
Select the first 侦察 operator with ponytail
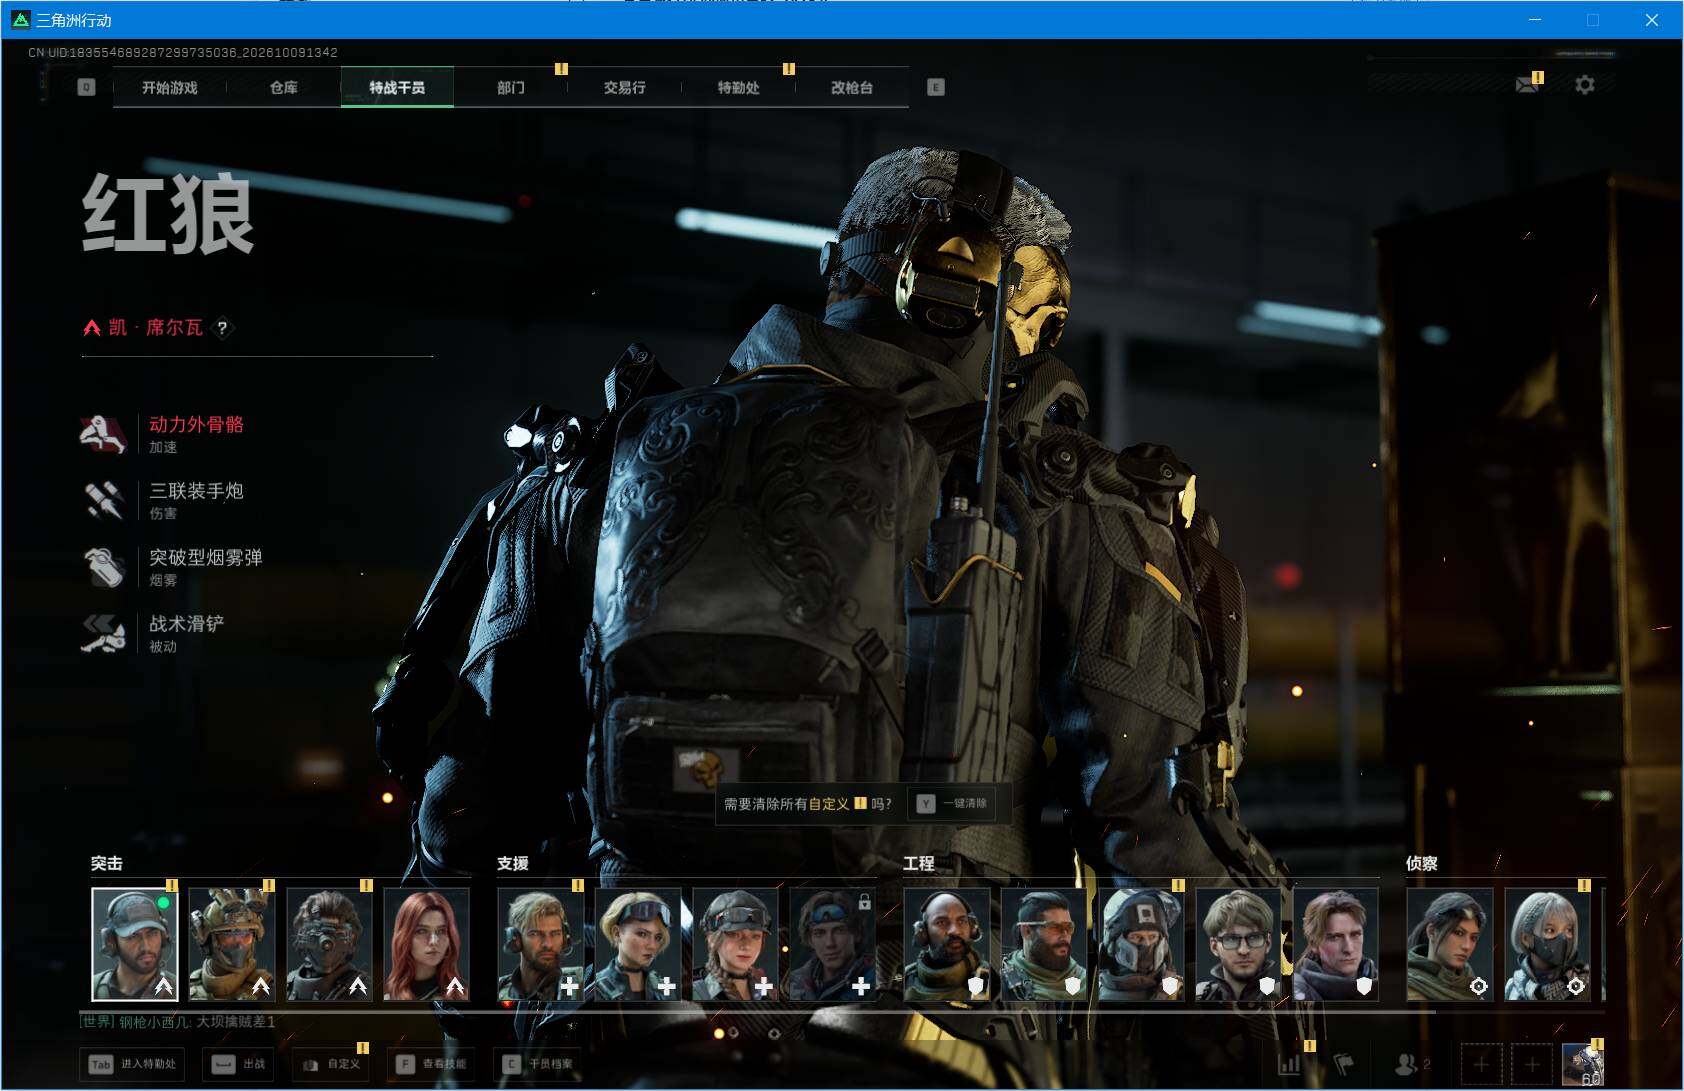pyautogui.click(x=1450, y=944)
